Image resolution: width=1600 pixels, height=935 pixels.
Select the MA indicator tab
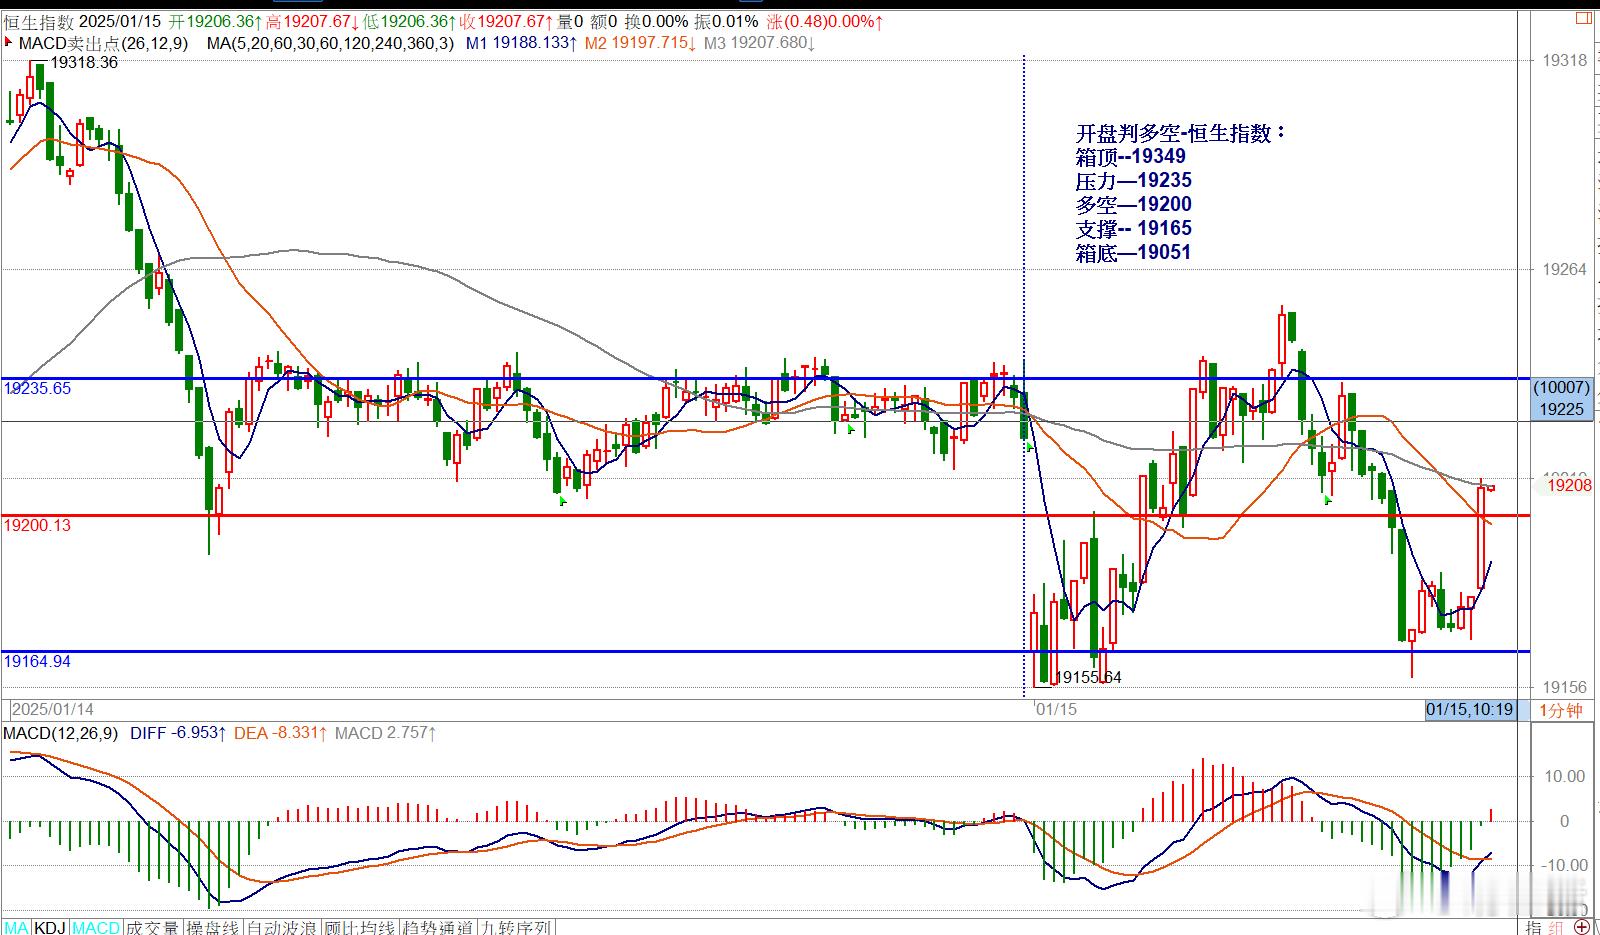17,927
